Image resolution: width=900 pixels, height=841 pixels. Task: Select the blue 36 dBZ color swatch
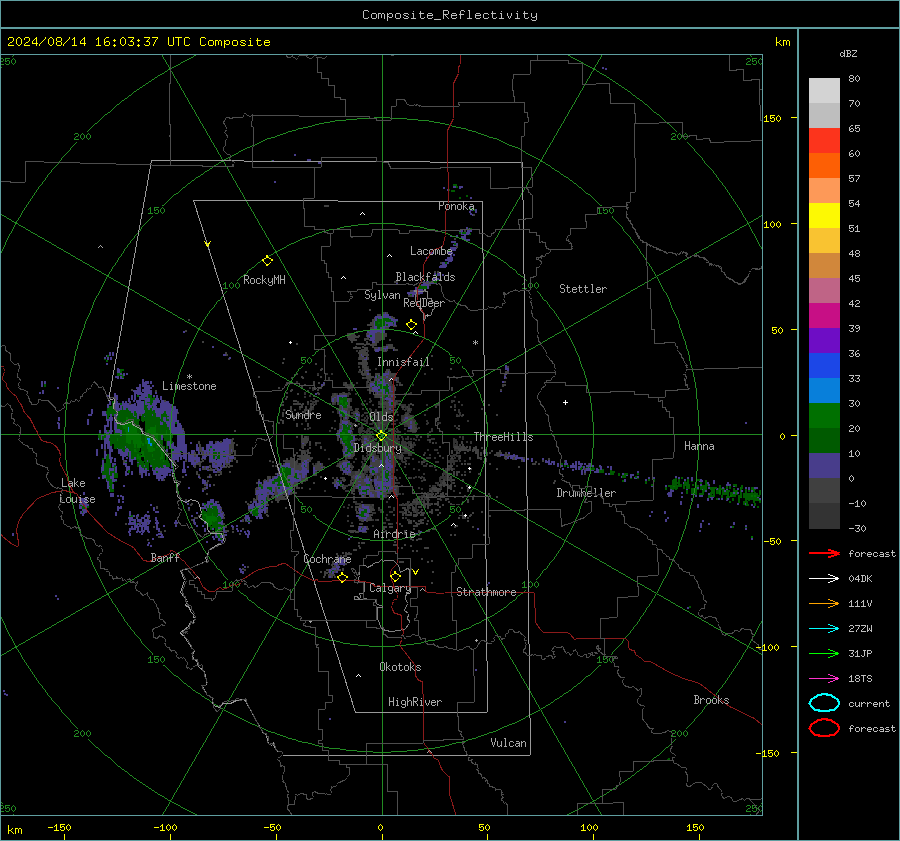824,365
